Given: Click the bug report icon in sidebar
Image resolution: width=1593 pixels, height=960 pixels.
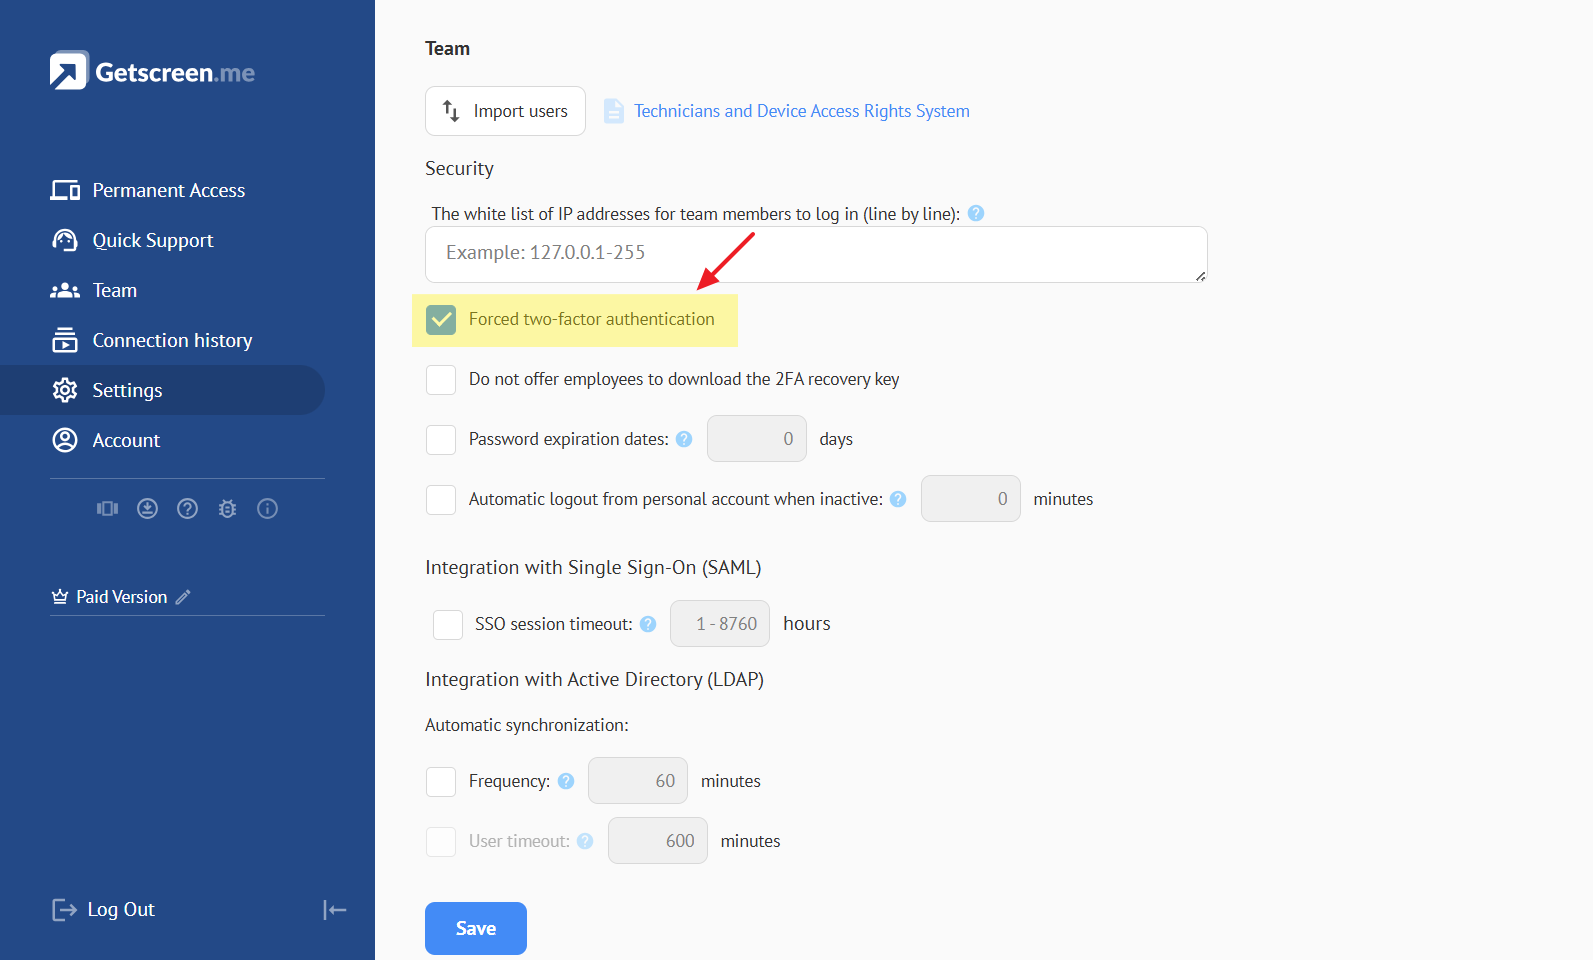Looking at the screenshot, I should [227, 509].
